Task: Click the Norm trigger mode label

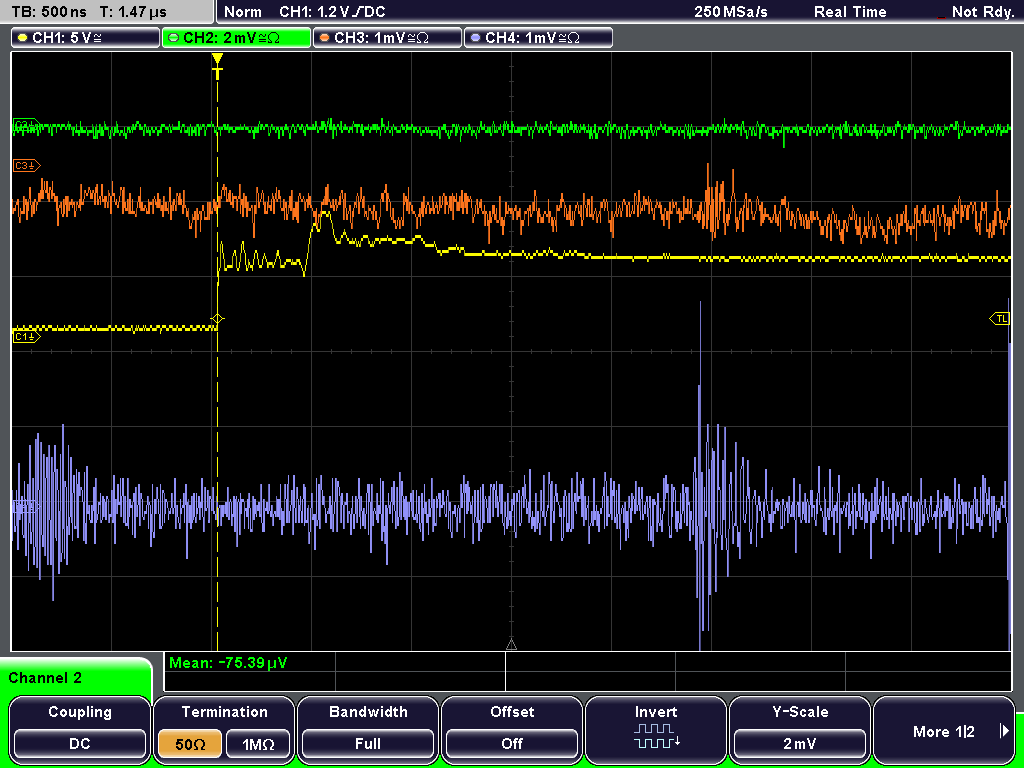Action: point(242,12)
